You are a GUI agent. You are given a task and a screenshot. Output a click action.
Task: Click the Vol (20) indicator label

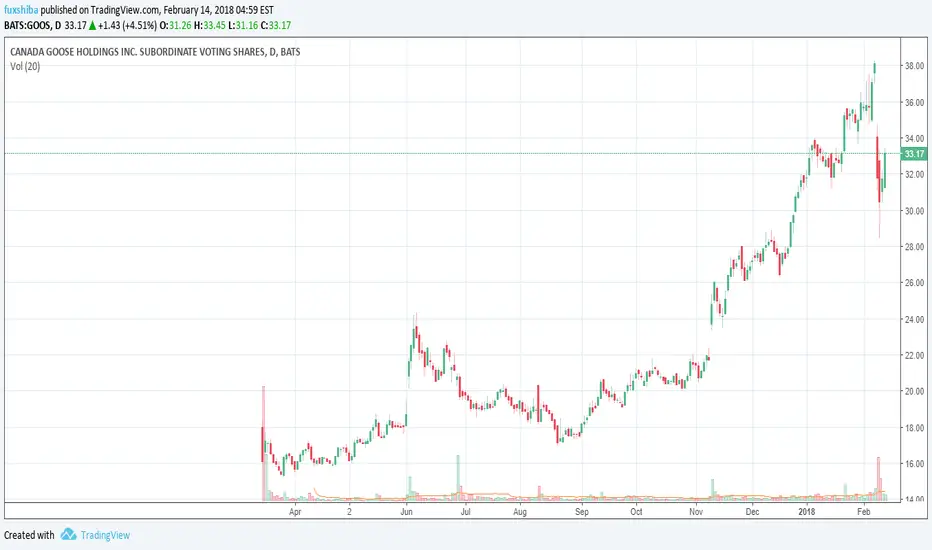pos(25,66)
